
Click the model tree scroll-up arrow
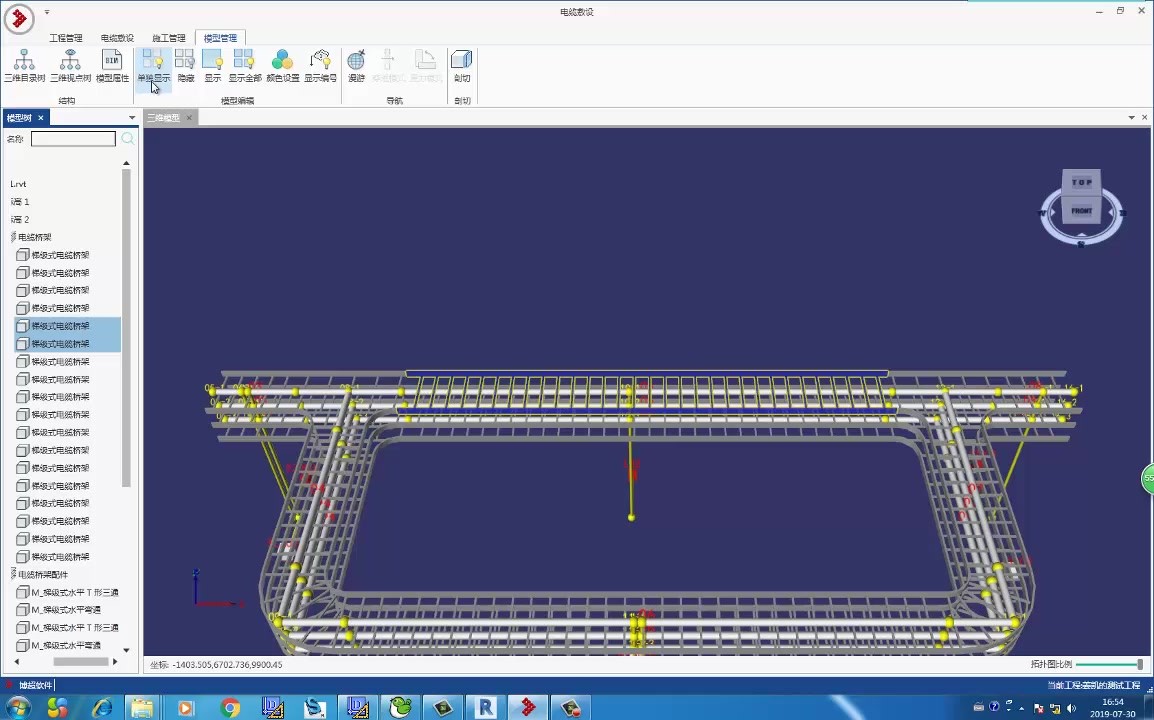pos(127,163)
